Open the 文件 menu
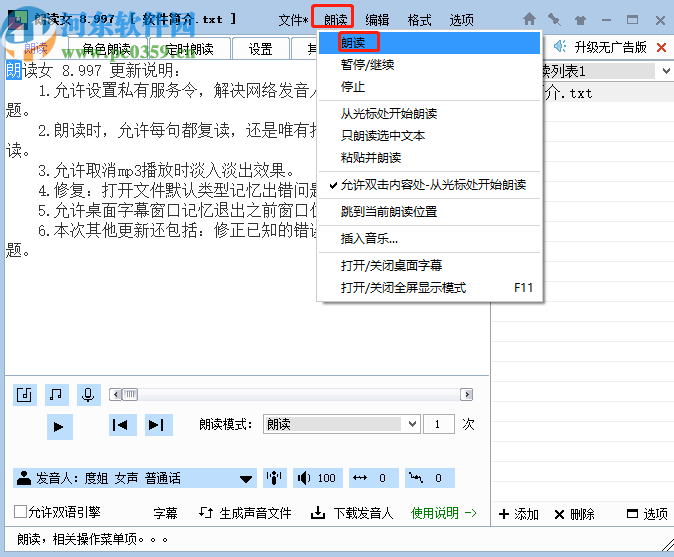This screenshot has height=557, width=674. point(293,20)
